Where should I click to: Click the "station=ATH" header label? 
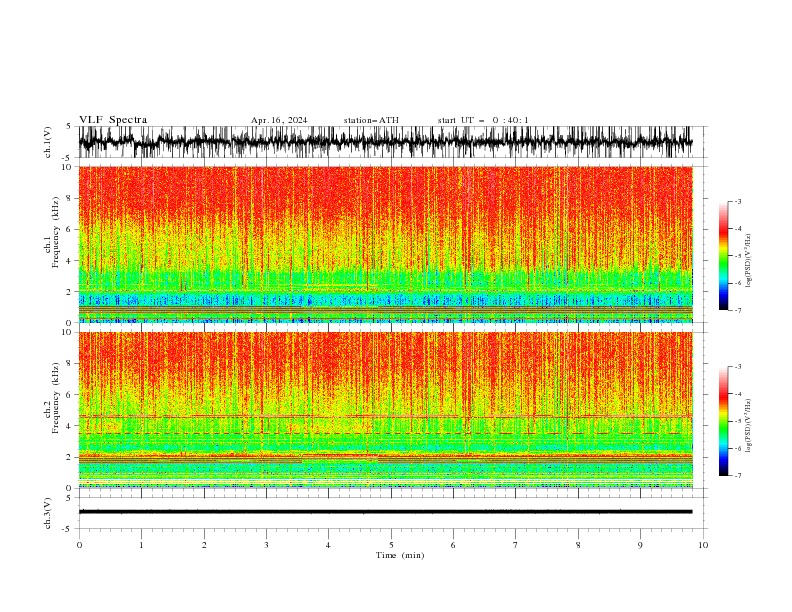371,120
